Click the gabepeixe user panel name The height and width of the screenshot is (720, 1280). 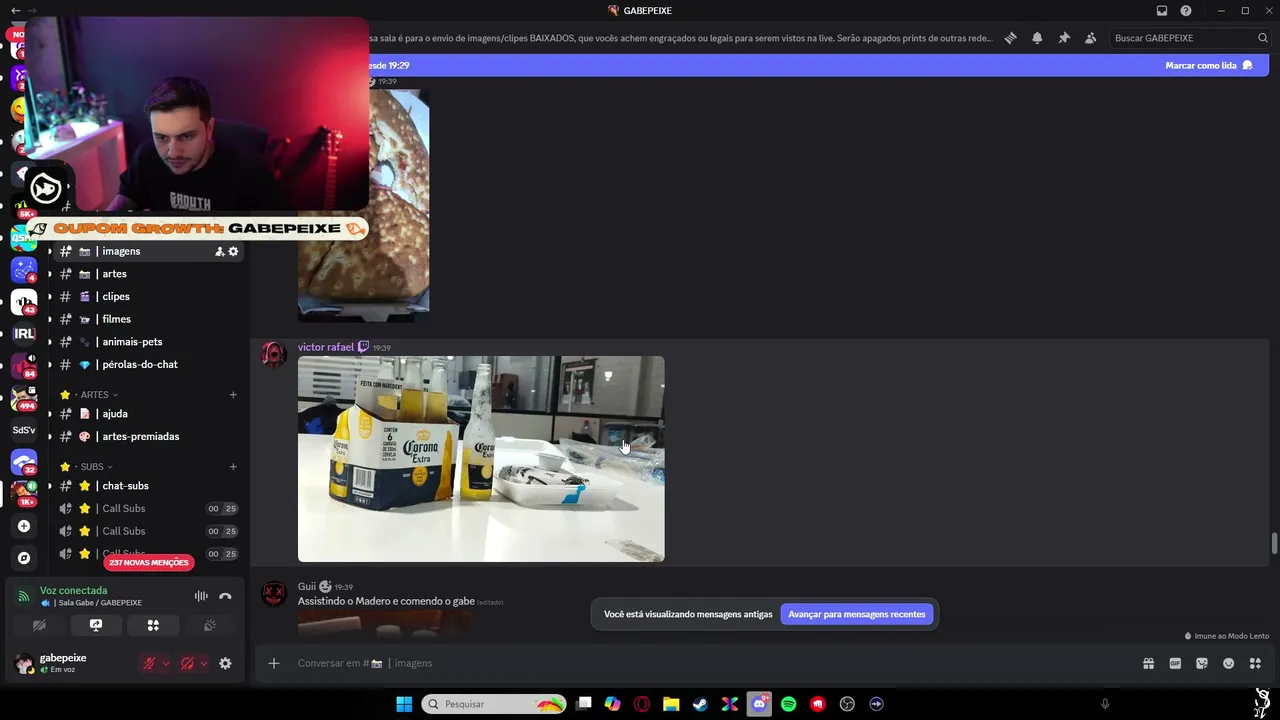point(63,658)
